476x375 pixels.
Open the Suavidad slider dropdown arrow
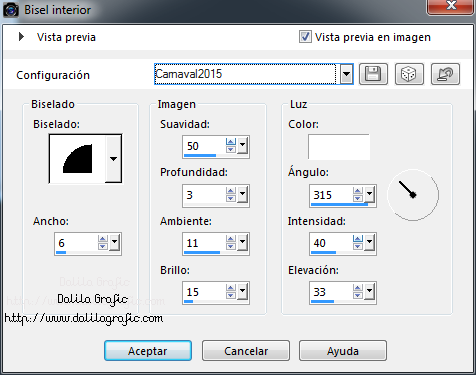[x=242, y=146]
